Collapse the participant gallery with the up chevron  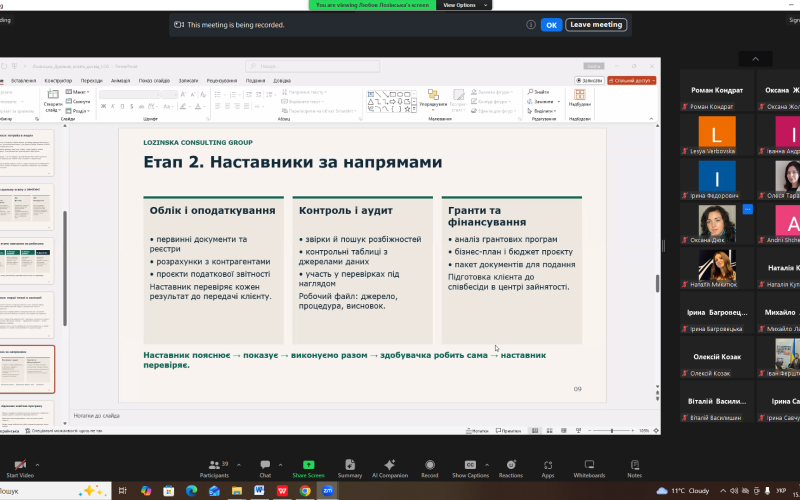click(x=756, y=59)
